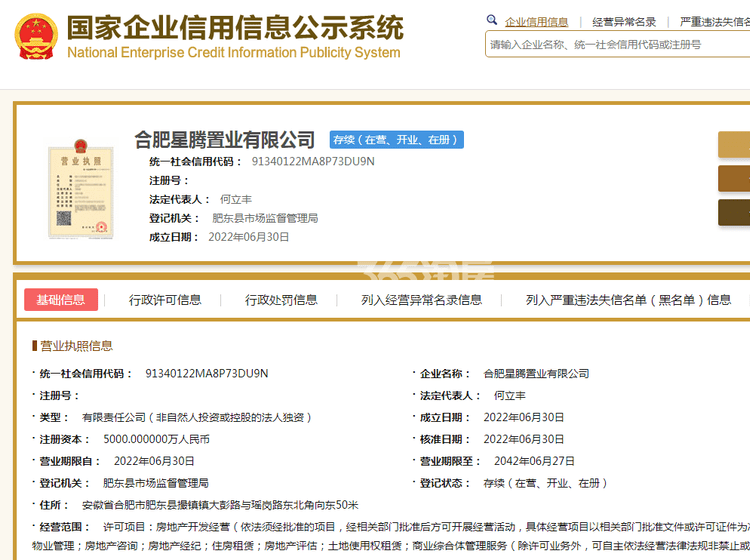Click the 住所 address text value
Image resolution: width=750 pixels, height=560 pixels.
coord(220,504)
